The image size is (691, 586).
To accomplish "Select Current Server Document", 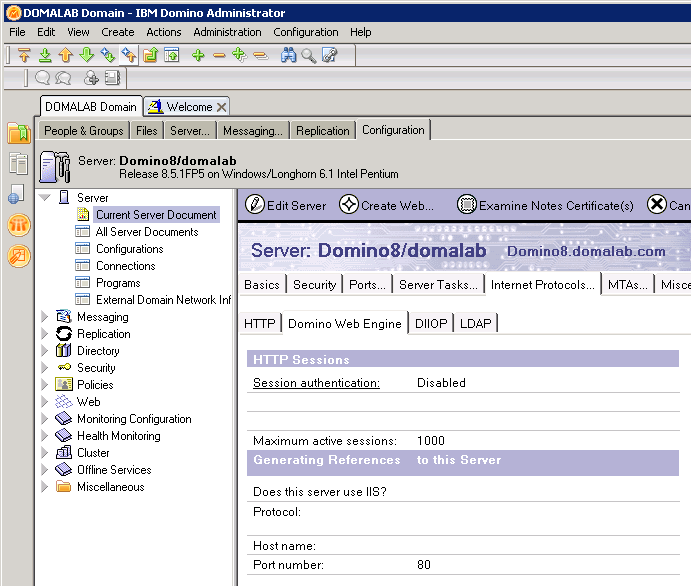I will 156,215.
